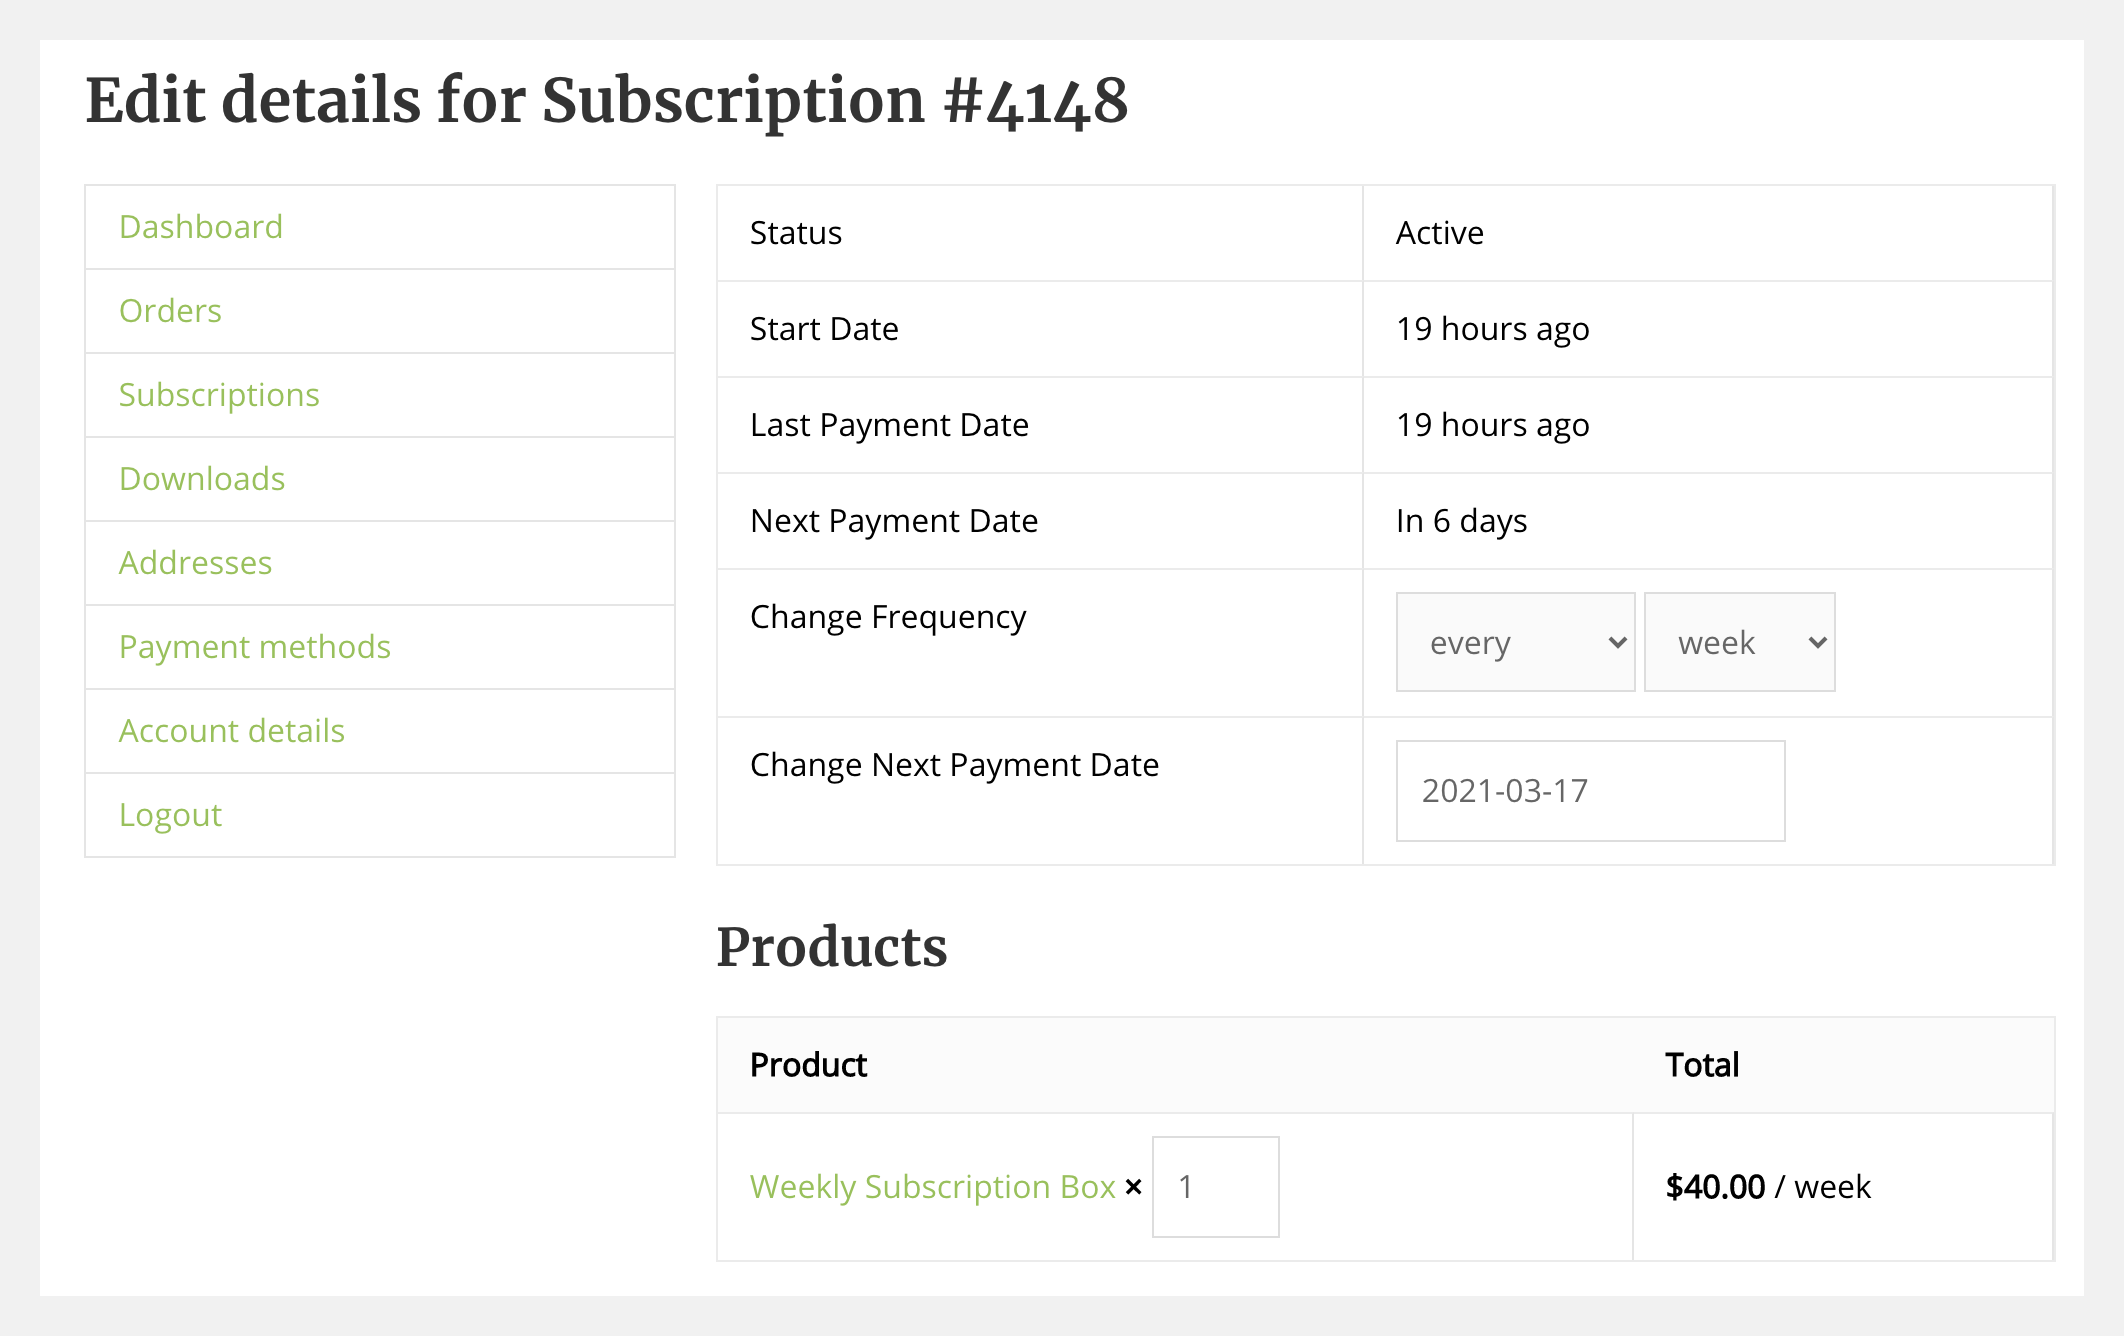
Task: Manage your Payment methods
Action: pyautogui.click(x=255, y=647)
